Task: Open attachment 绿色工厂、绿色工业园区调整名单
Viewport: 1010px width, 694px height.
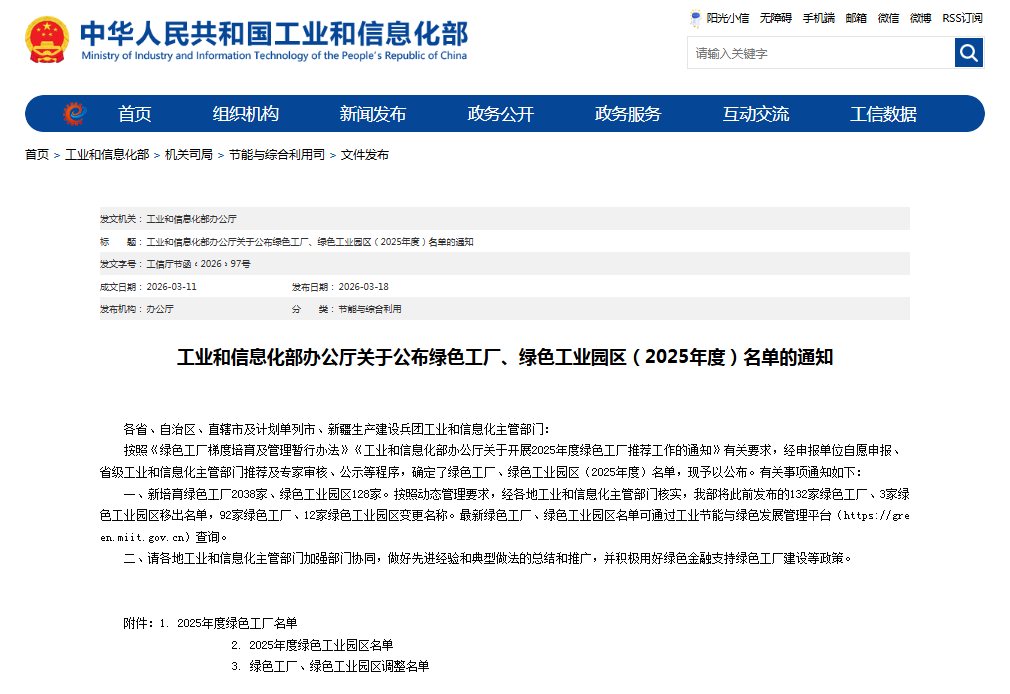Action: [x=339, y=666]
